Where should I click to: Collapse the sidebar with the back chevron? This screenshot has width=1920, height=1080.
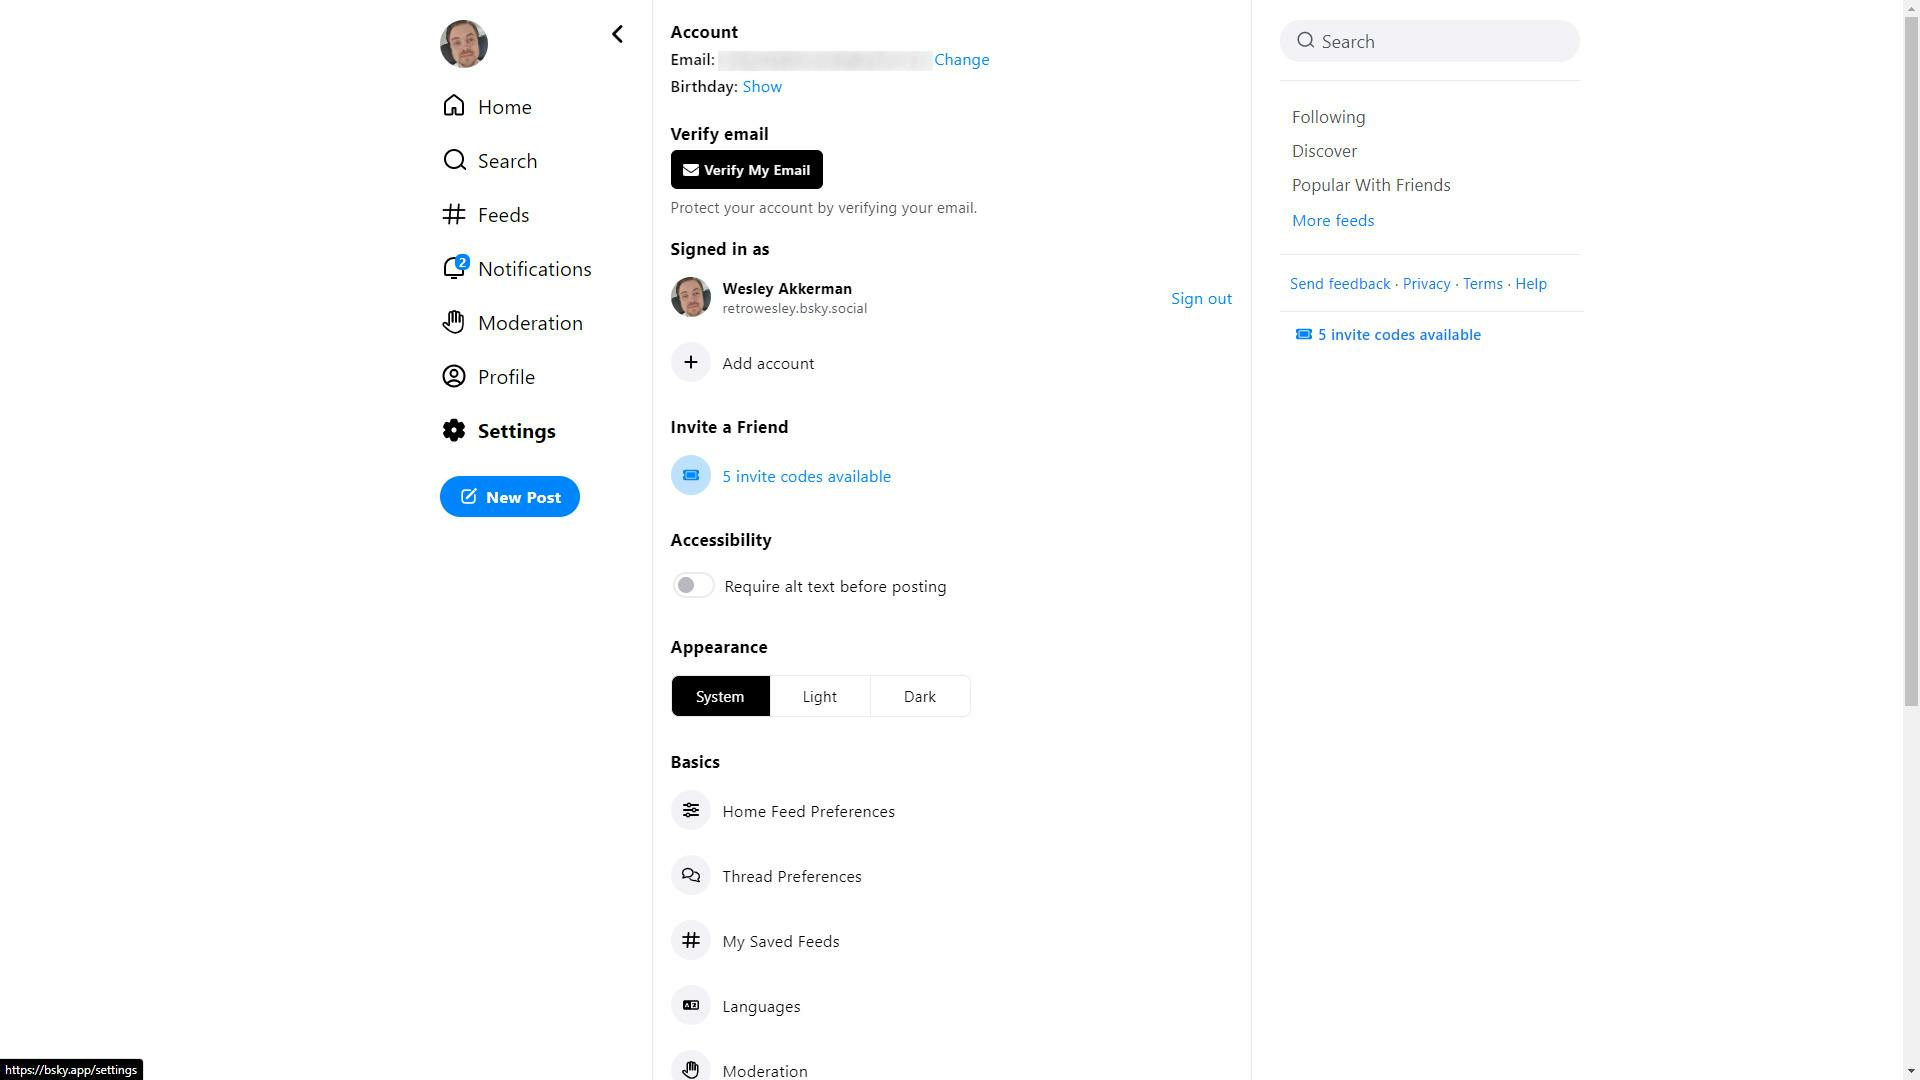point(617,35)
